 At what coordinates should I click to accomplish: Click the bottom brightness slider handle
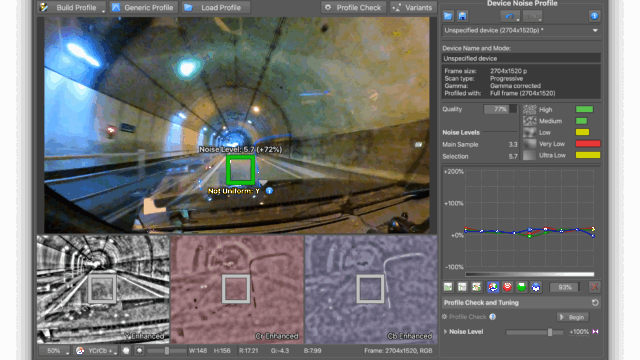click(x=167, y=351)
